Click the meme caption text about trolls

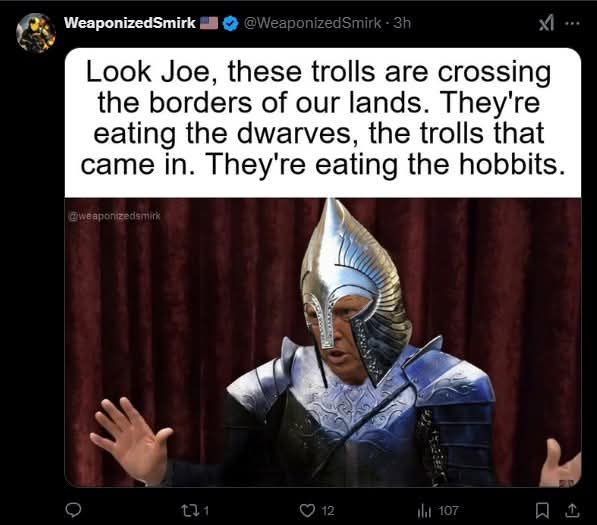coord(323,118)
